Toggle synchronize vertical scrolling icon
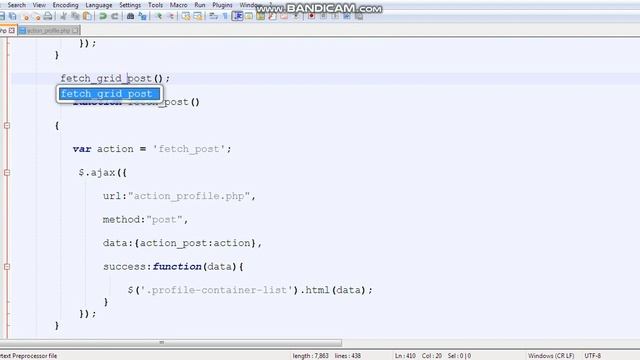Screen dimensions: 640x360 (186, 16)
